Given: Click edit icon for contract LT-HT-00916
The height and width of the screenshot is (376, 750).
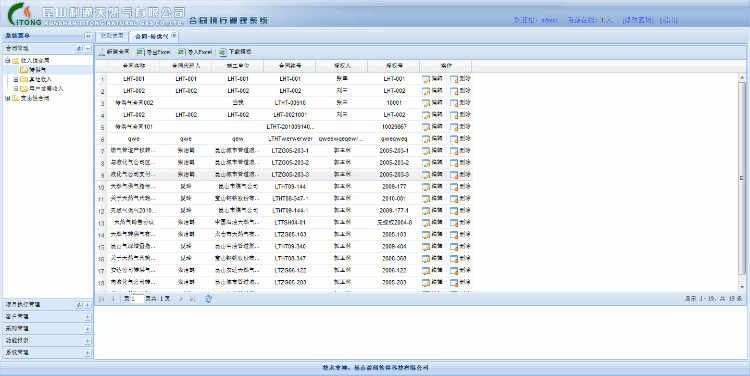Looking at the screenshot, I should (x=426, y=103).
